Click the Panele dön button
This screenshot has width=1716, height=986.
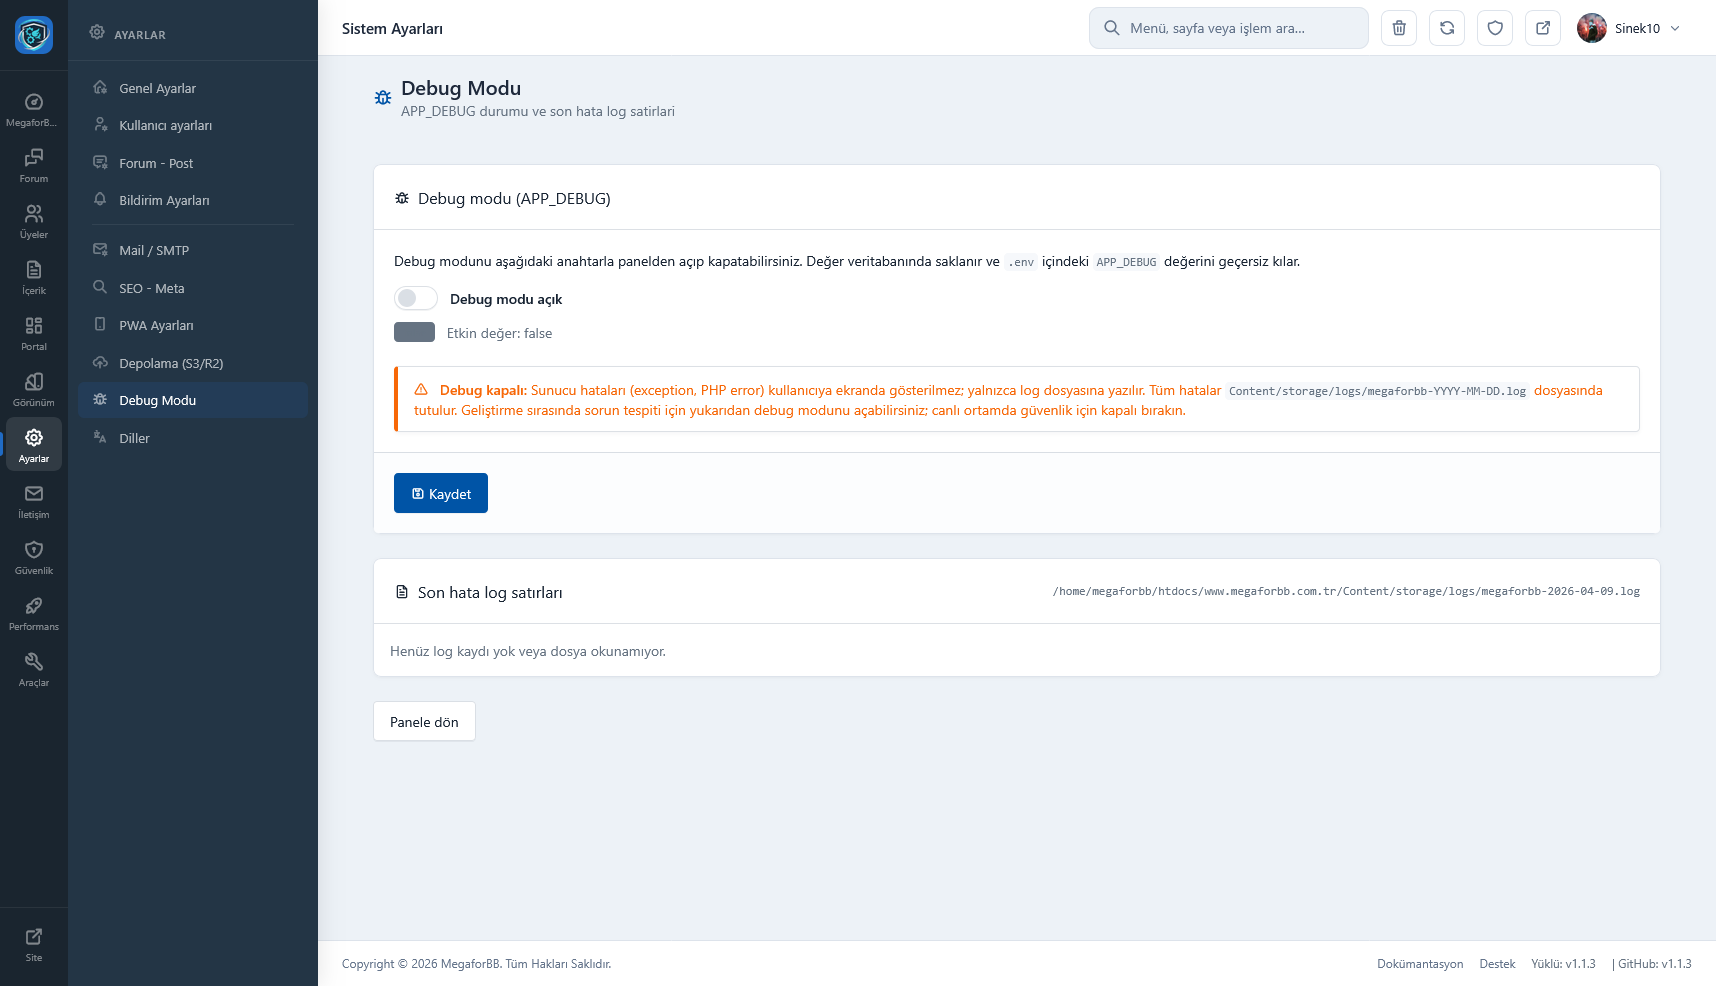[424, 722]
